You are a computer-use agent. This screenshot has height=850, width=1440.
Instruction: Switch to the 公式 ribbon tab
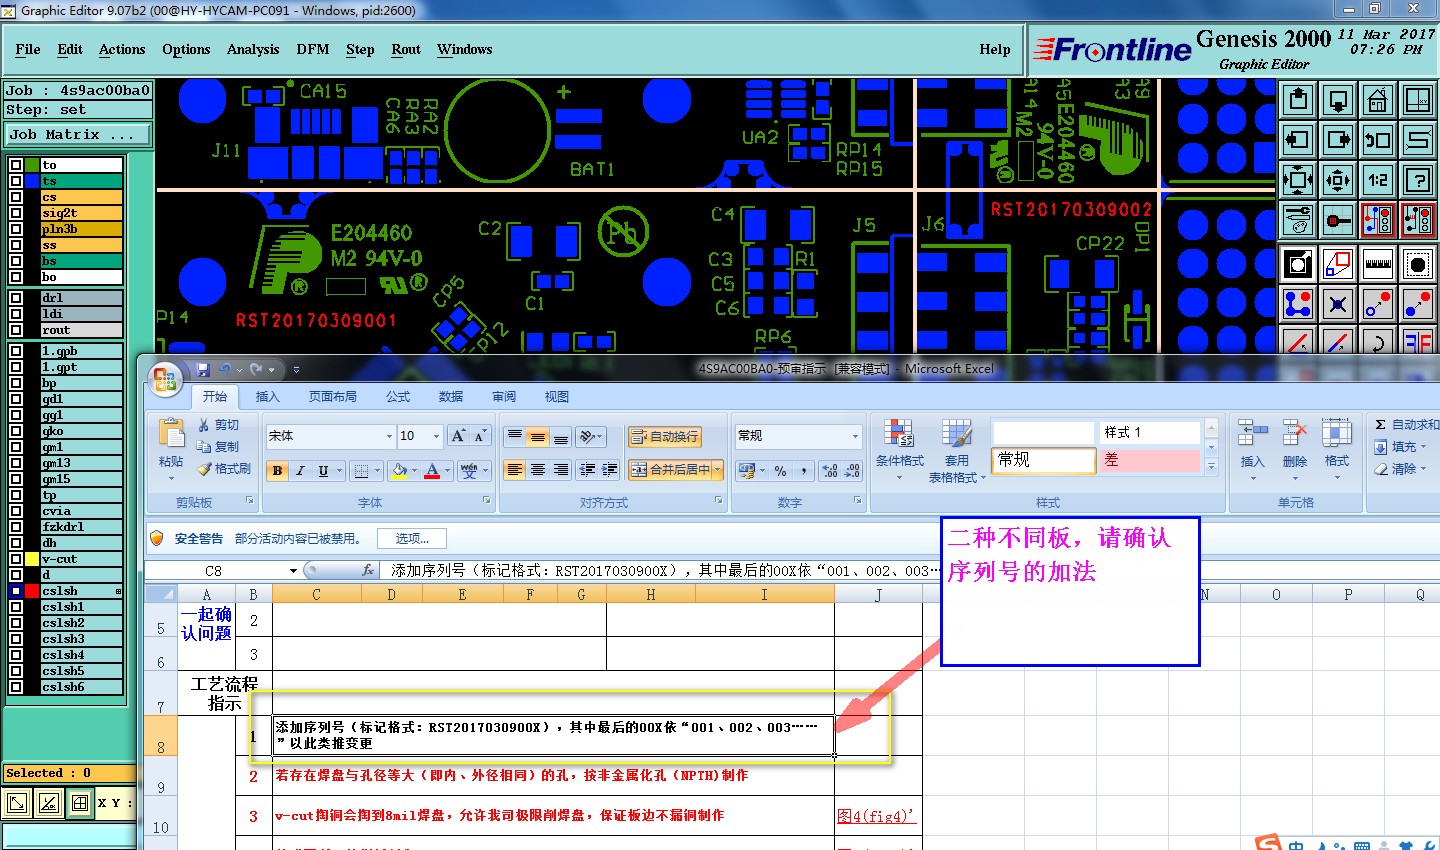pos(398,397)
